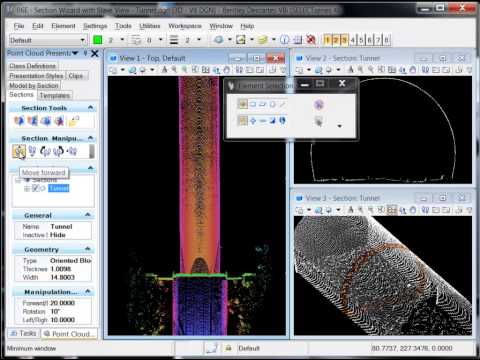This screenshot has width=480, height=360.
Task: Open the Tasks tab at panel bottom
Action: coord(23,333)
